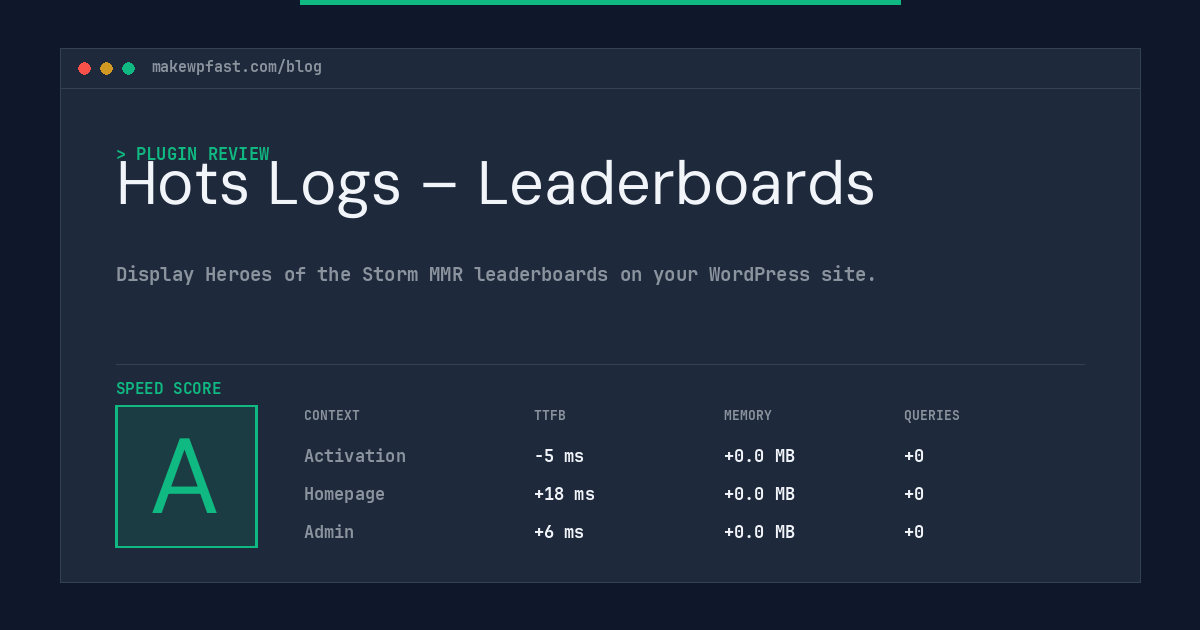Click the Activation queries value +0
1200x630 pixels.
click(914, 456)
